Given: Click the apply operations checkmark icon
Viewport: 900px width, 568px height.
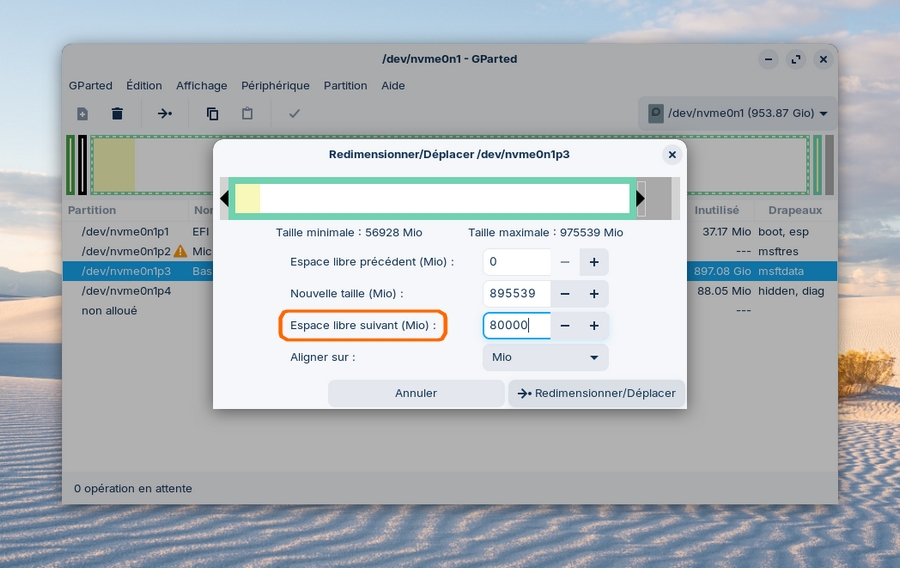Looking at the screenshot, I should (294, 114).
